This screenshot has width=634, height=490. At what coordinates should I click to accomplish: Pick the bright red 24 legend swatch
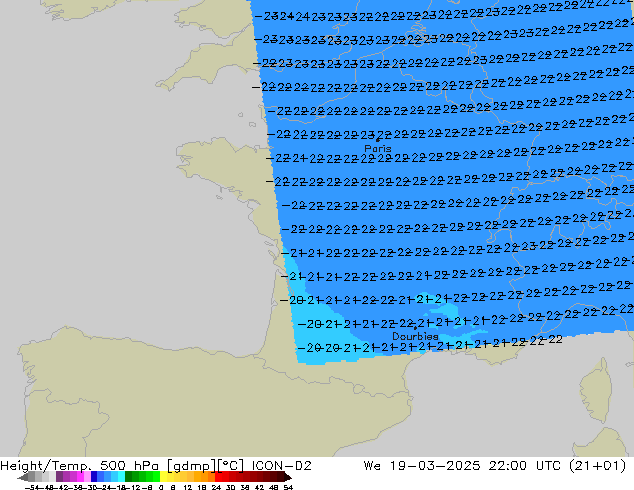[218, 476]
